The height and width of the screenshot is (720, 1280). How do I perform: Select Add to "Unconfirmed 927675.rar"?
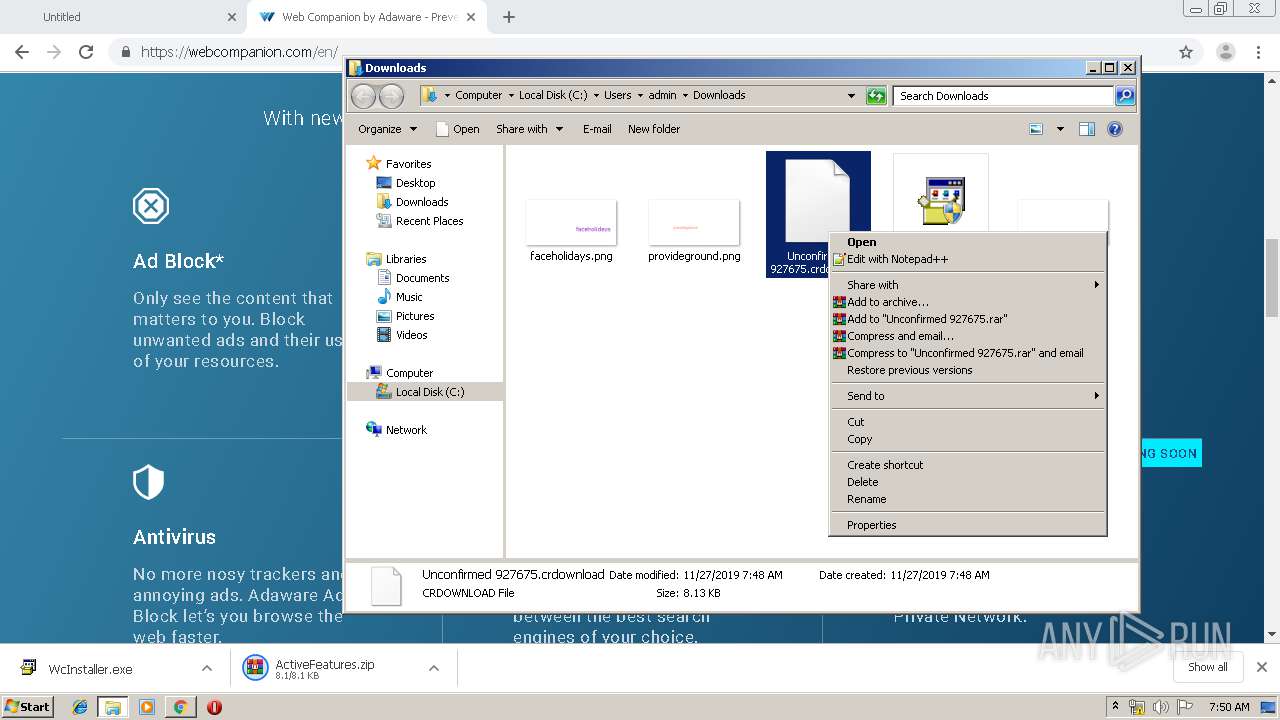[x=968, y=319]
